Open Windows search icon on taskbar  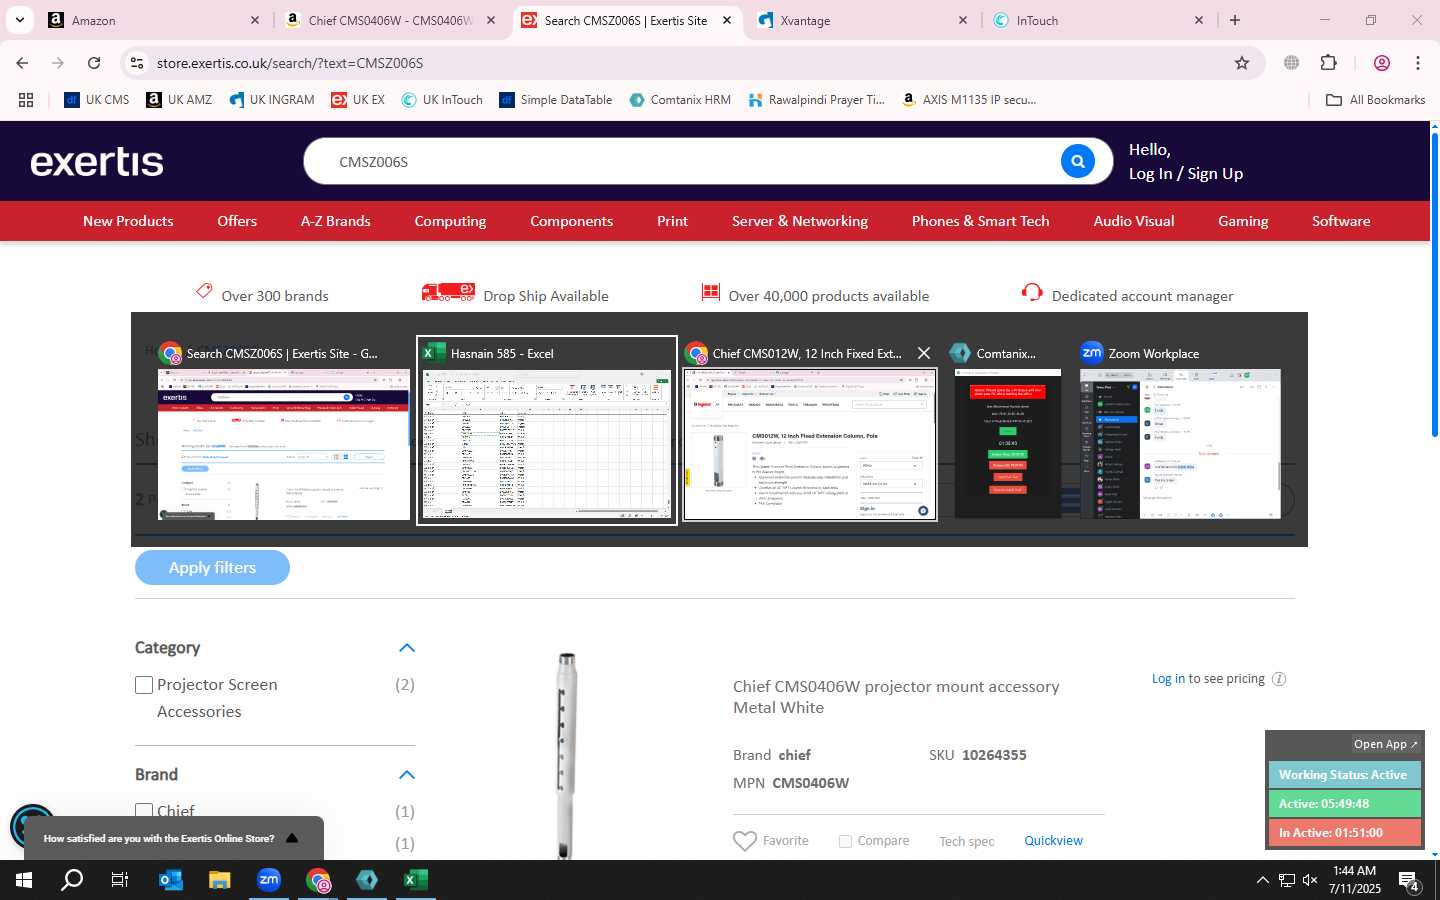72,880
